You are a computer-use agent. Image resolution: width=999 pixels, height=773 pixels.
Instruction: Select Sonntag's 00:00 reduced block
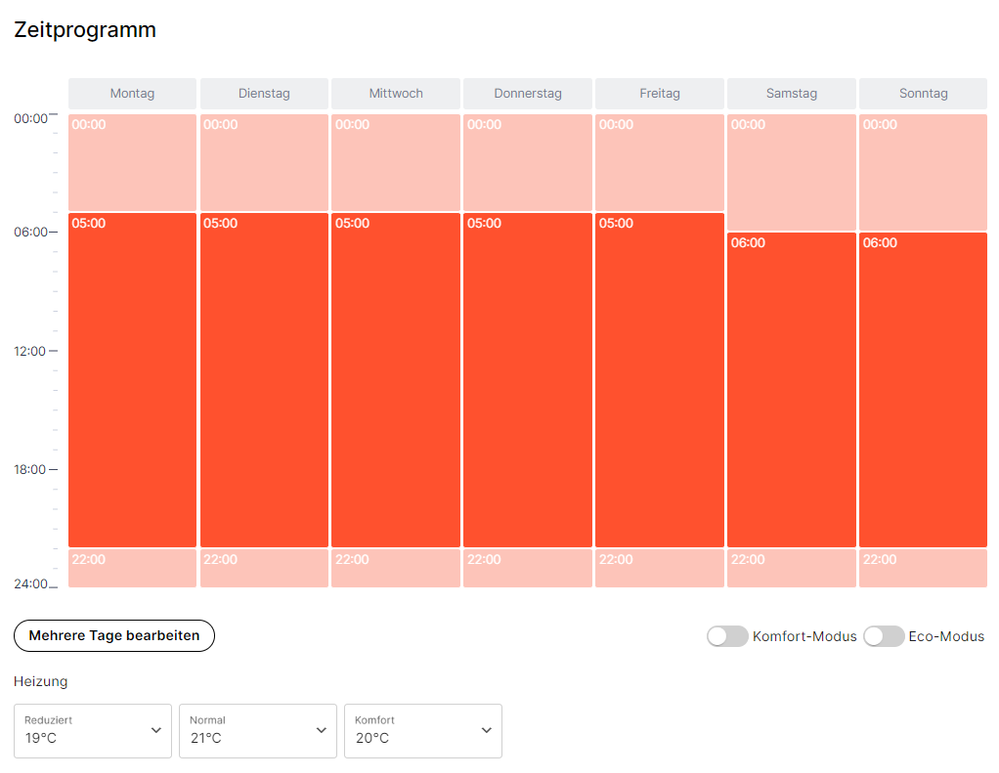(923, 172)
